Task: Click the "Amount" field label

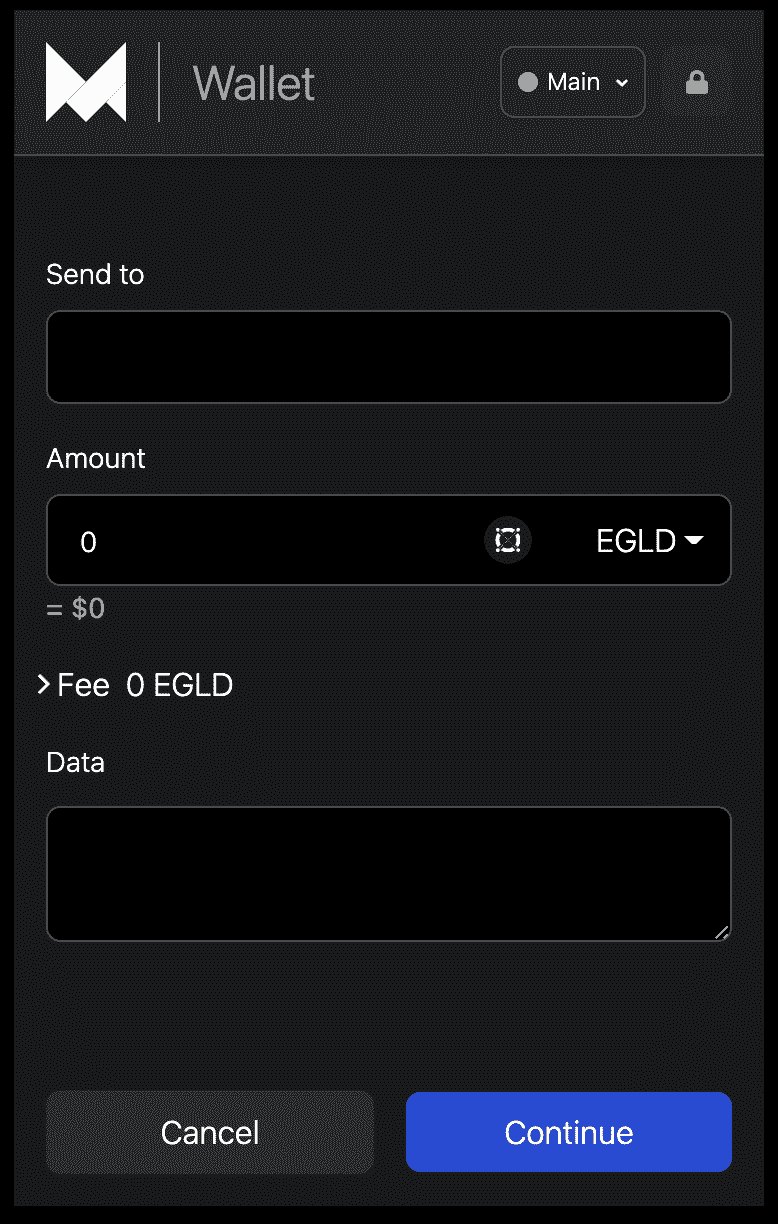Action: coord(96,458)
